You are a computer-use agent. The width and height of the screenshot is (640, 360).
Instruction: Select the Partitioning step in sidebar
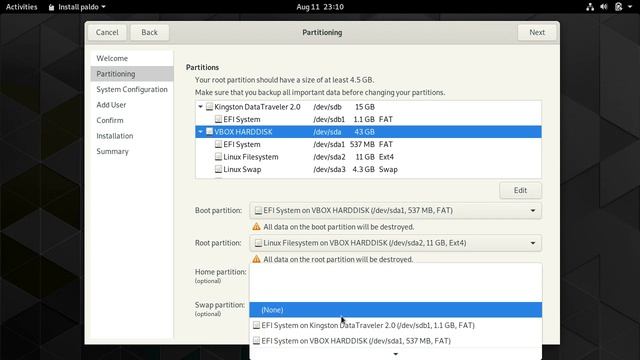coord(132,74)
